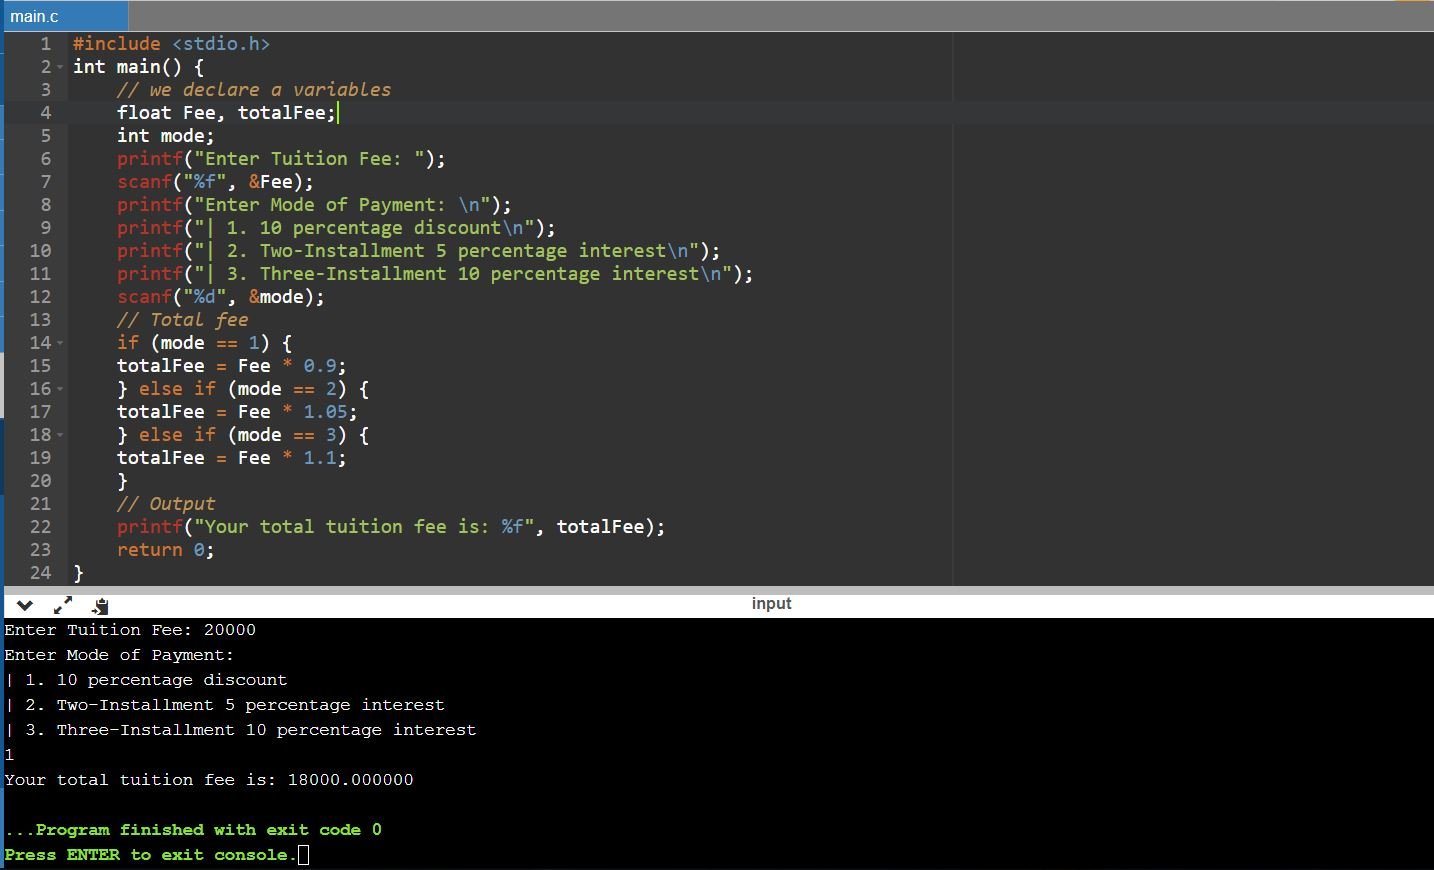Click the clipboard paste icon in console toolbar

(x=100, y=605)
